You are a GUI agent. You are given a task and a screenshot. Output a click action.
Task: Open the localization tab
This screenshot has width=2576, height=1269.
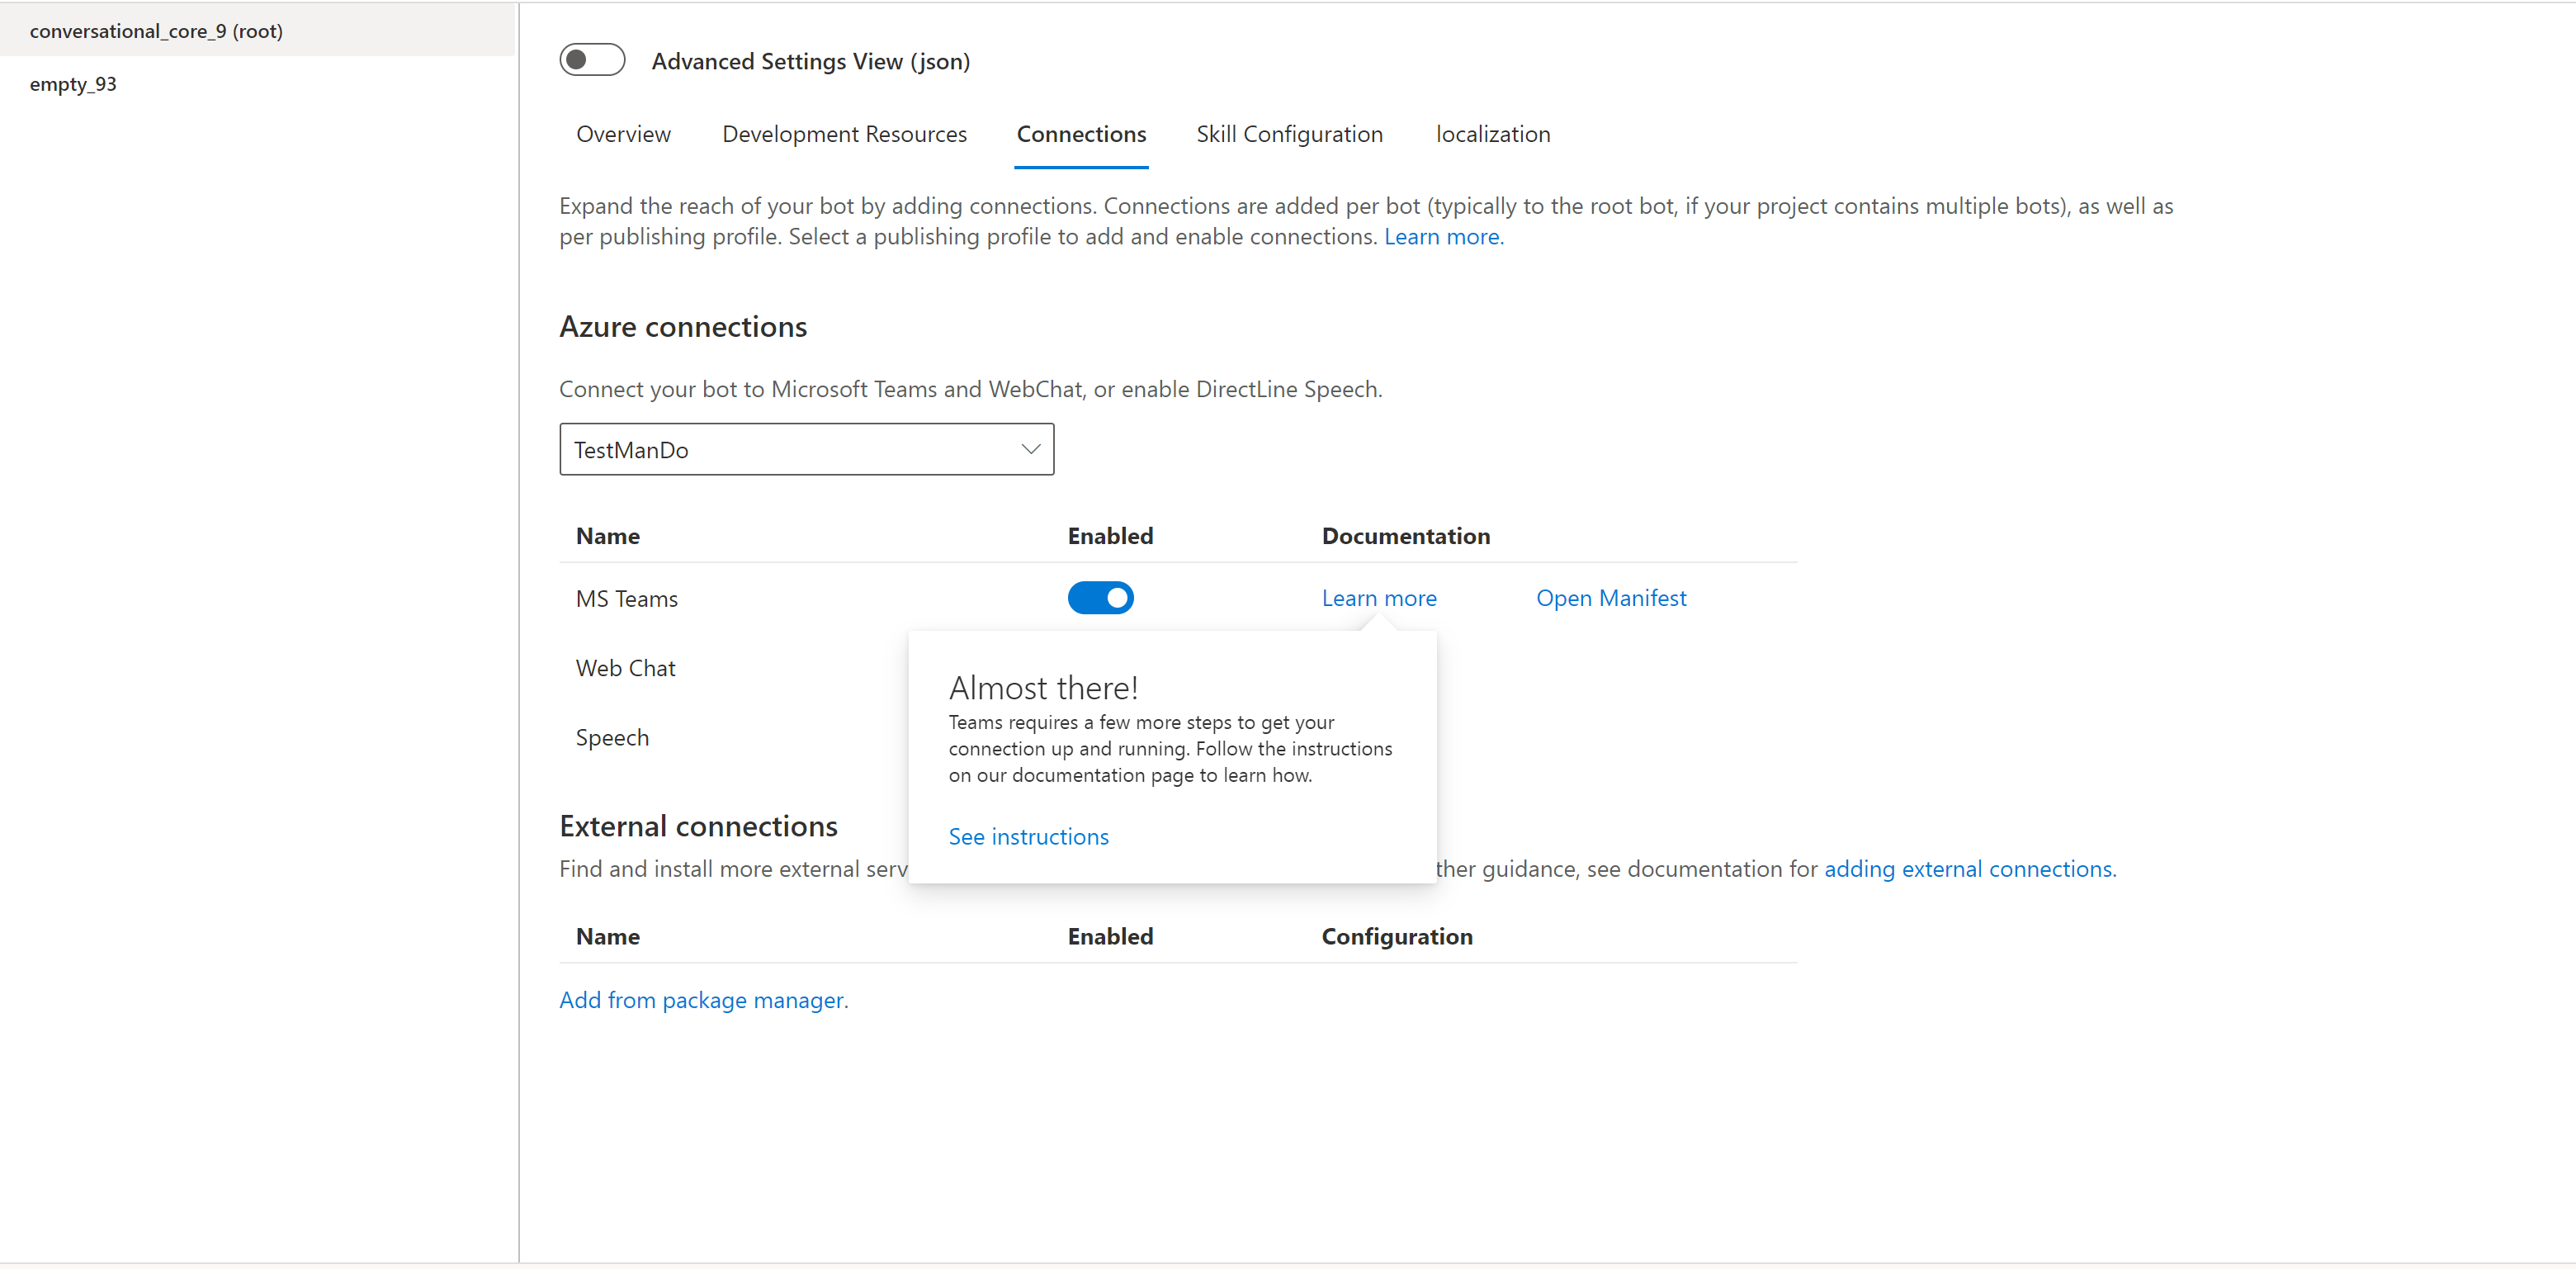(1492, 134)
